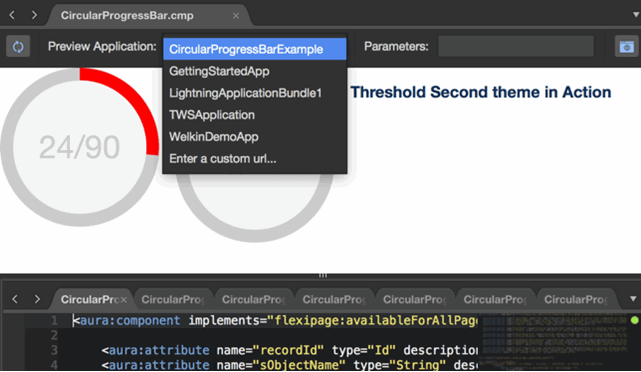Screen dimensions: 641x372
Task: Go forward using top pane right arrow
Action: point(34,16)
